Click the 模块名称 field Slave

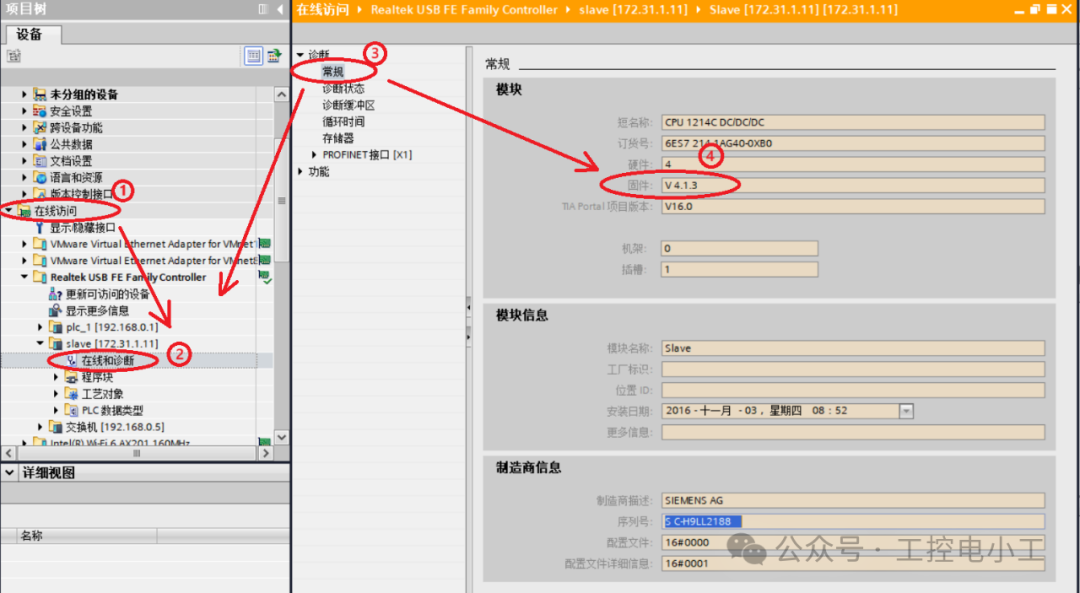(853, 348)
